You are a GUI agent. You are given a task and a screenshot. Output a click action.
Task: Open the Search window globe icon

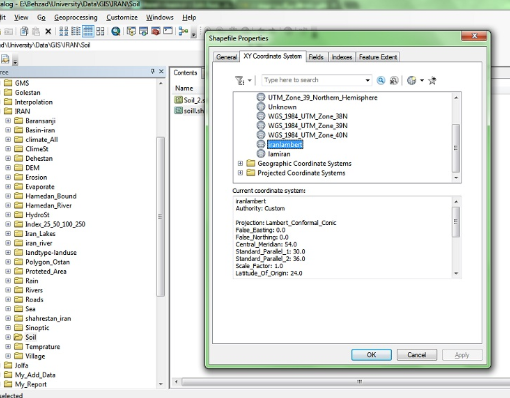[116, 31]
